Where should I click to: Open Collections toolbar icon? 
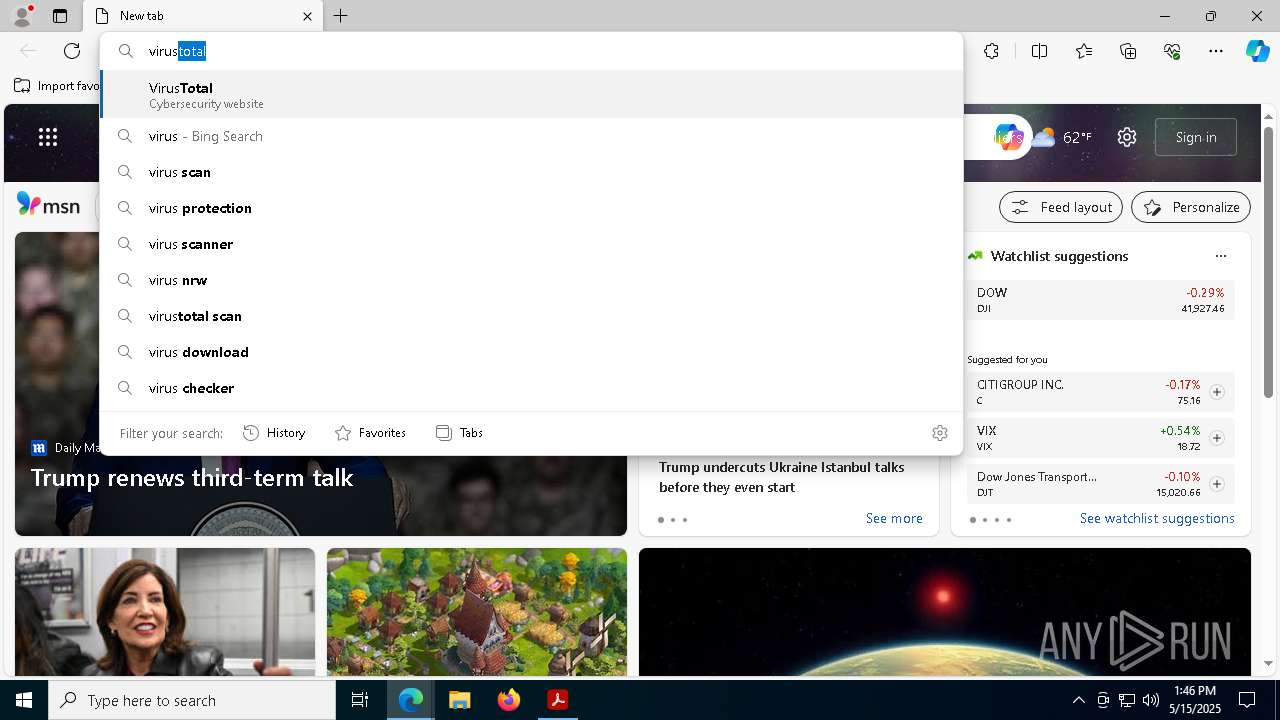(1128, 51)
